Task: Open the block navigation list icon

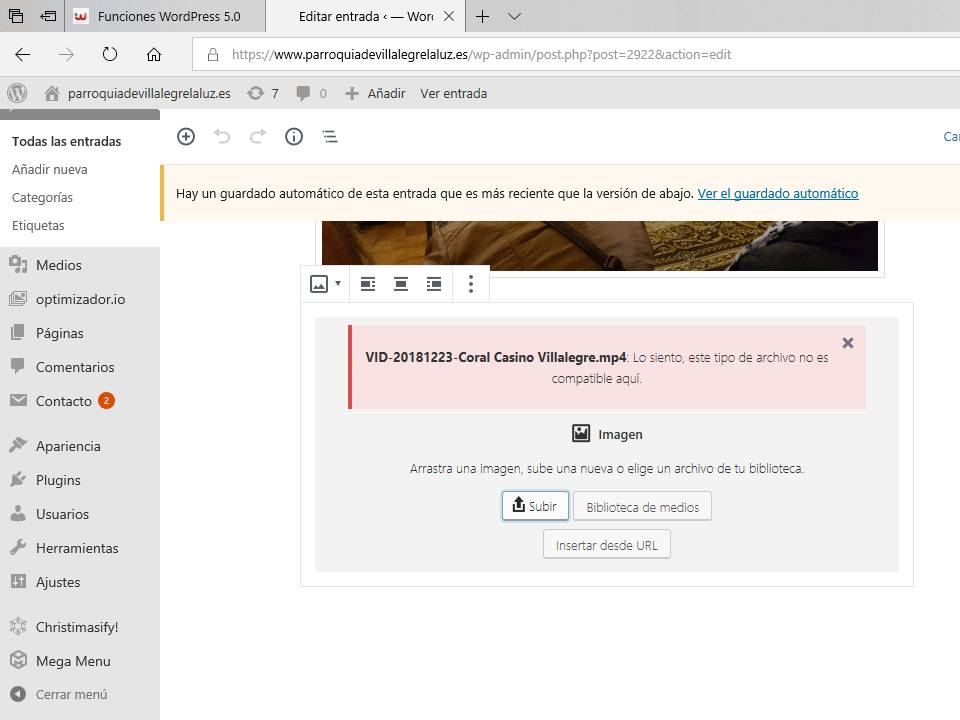Action: (x=329, y=137)
